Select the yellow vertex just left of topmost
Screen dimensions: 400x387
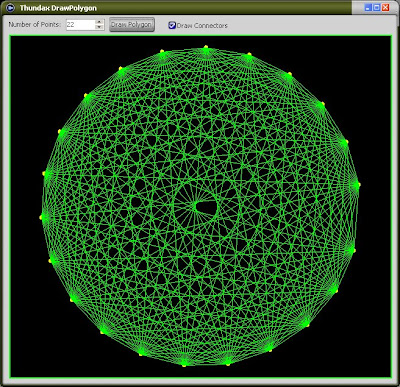(162, 51)
